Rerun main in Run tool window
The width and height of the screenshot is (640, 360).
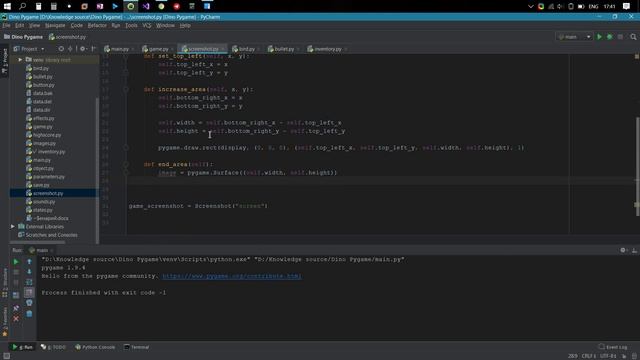click(x=16, y=262)
